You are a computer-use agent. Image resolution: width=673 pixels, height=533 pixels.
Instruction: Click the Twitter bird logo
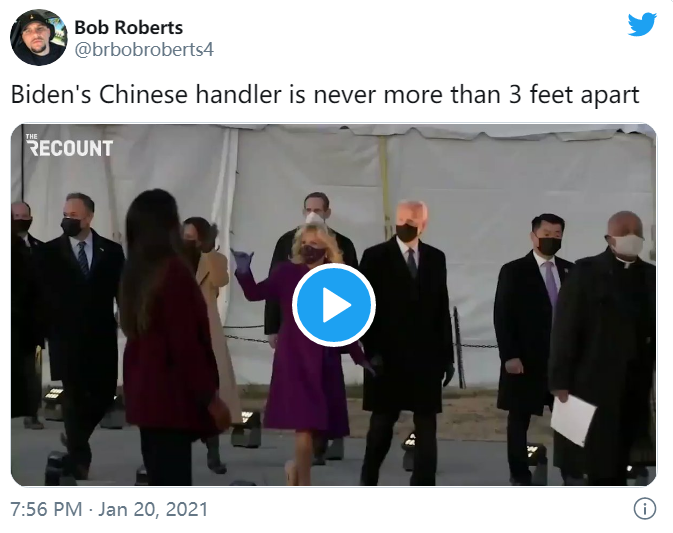(x=642, y=24)
